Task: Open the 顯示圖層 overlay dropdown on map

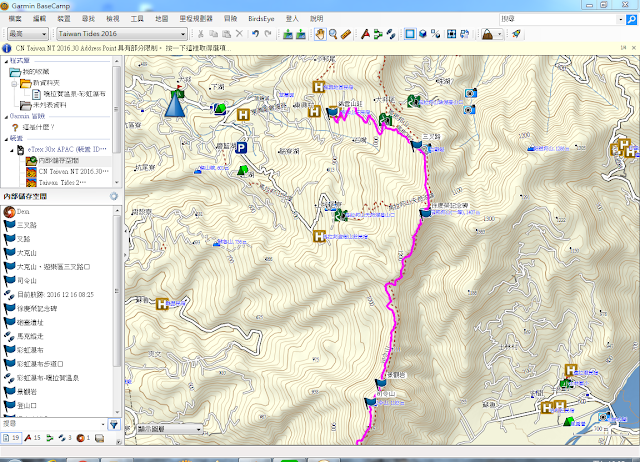Action: coord(169,429)
